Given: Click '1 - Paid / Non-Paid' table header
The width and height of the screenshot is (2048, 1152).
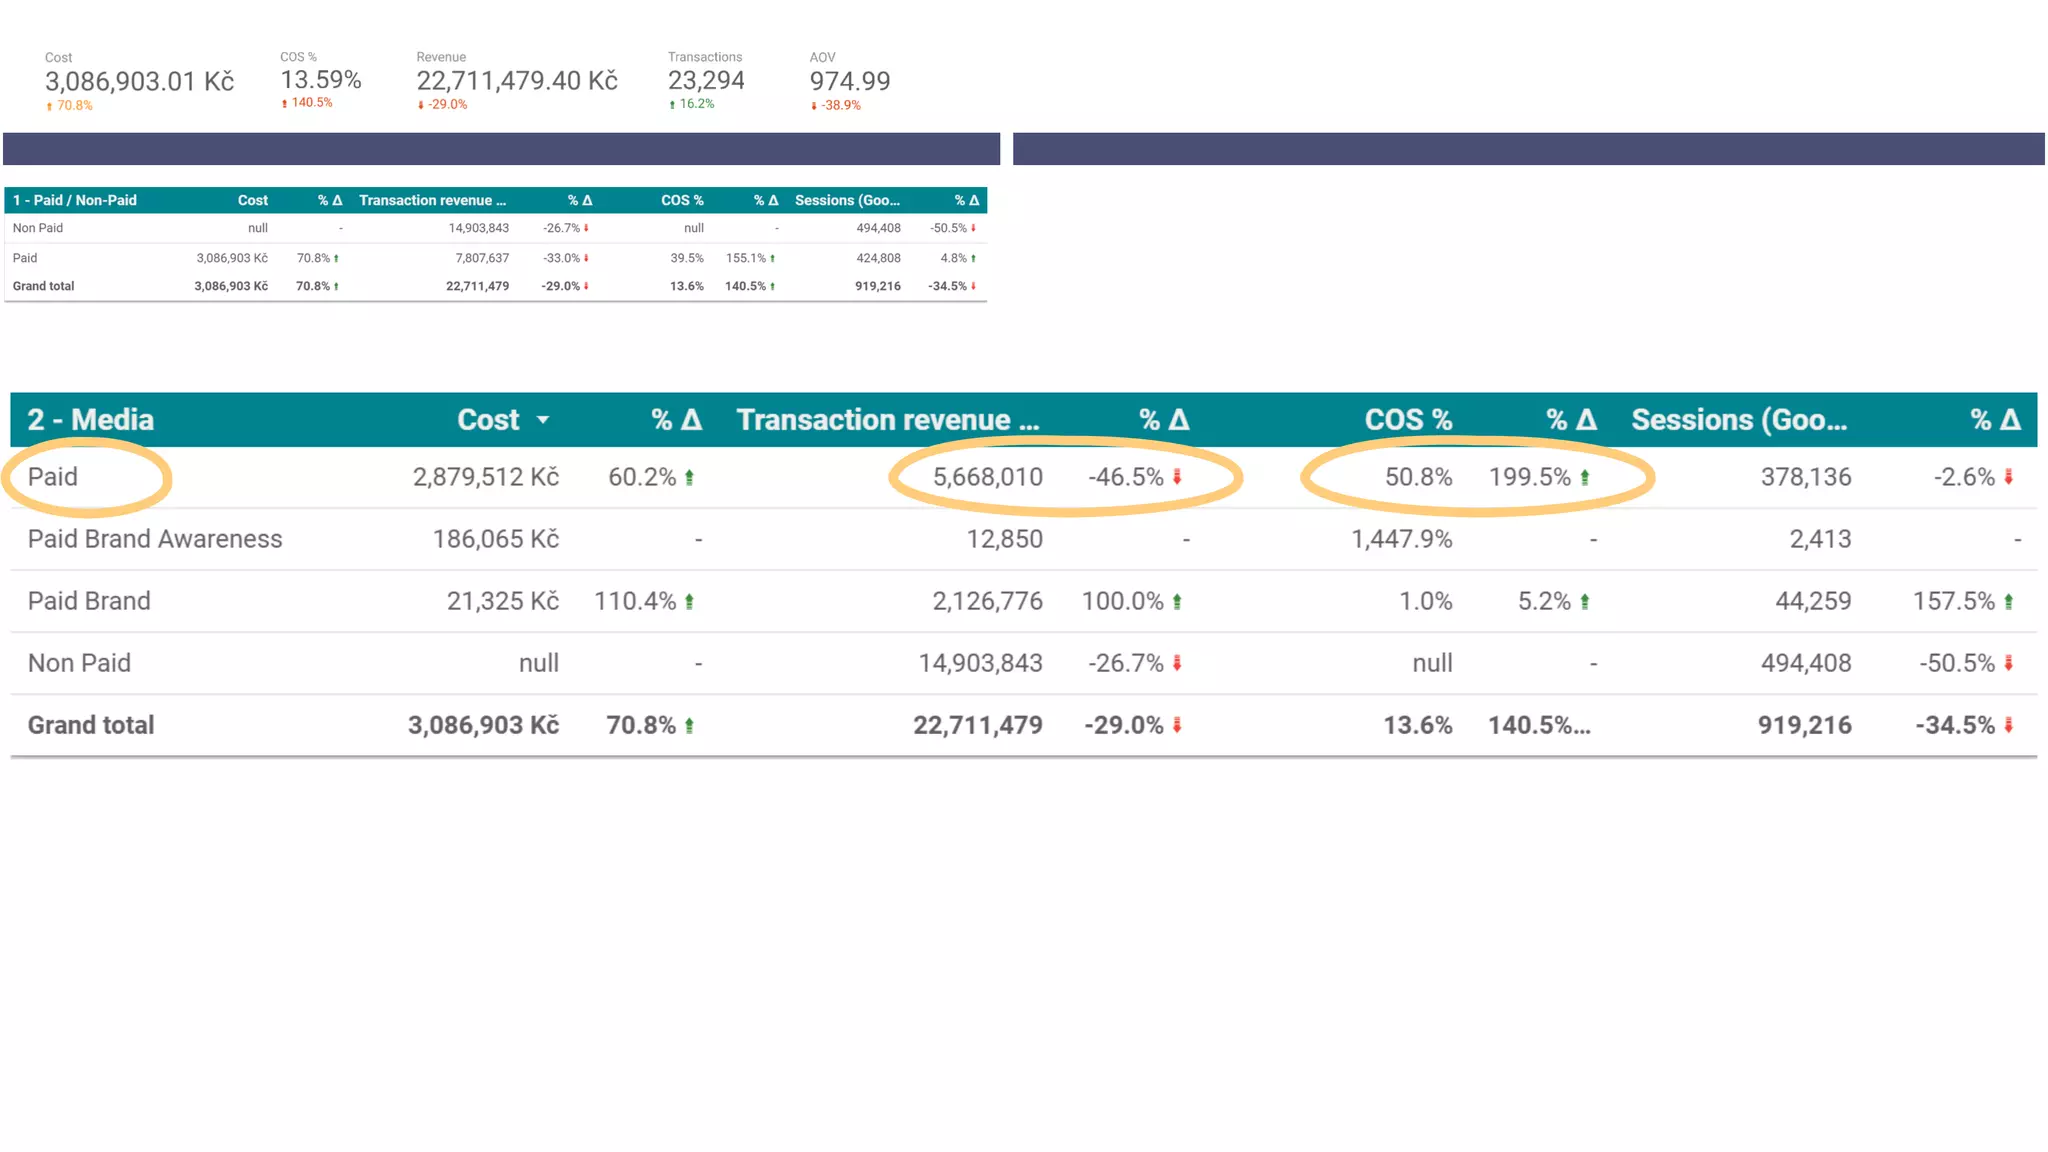Looking at the screenshot, I should point(75,200).
